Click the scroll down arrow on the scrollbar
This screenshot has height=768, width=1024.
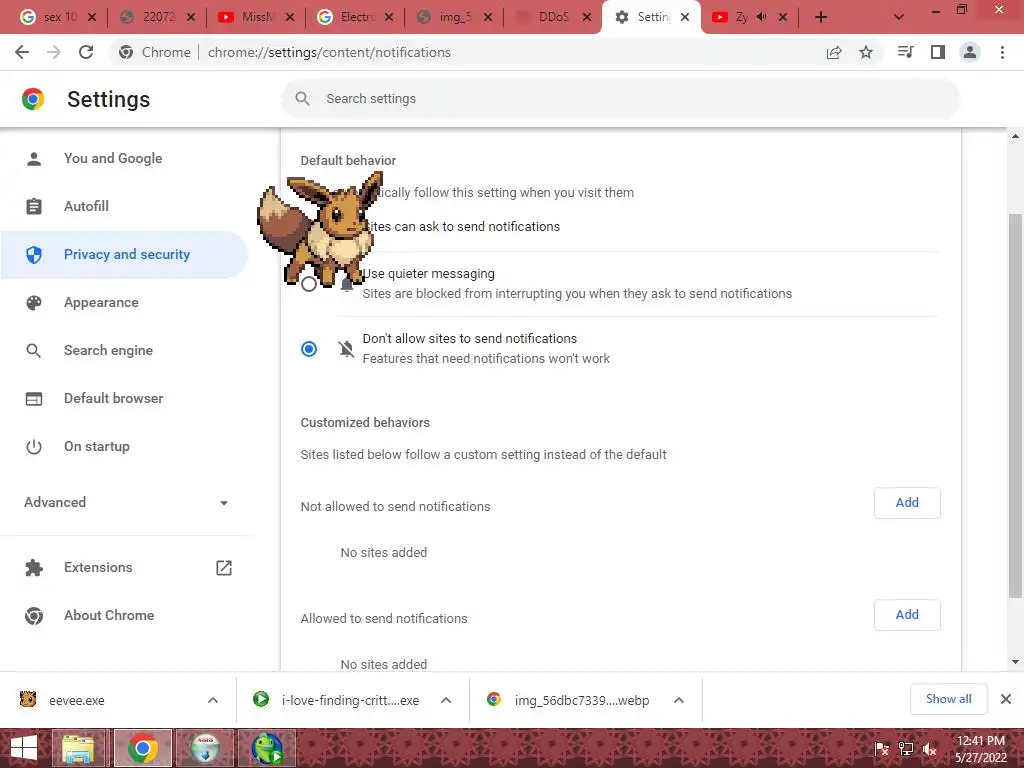pos(1015,662)
